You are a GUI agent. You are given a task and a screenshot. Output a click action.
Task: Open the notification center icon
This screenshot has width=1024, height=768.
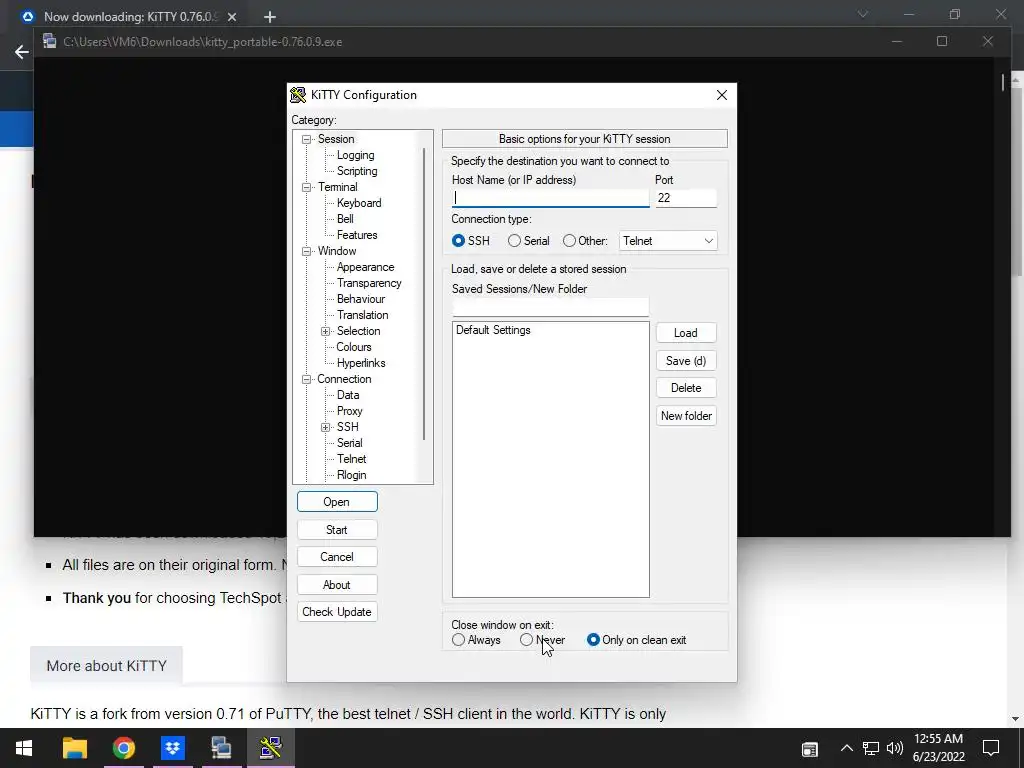click(x=991, y=748)
